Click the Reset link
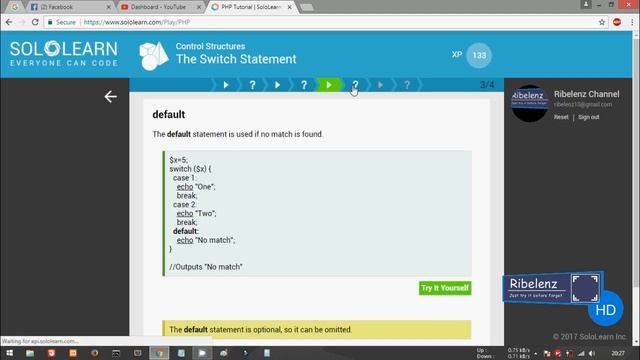 (x=561, y=117)
